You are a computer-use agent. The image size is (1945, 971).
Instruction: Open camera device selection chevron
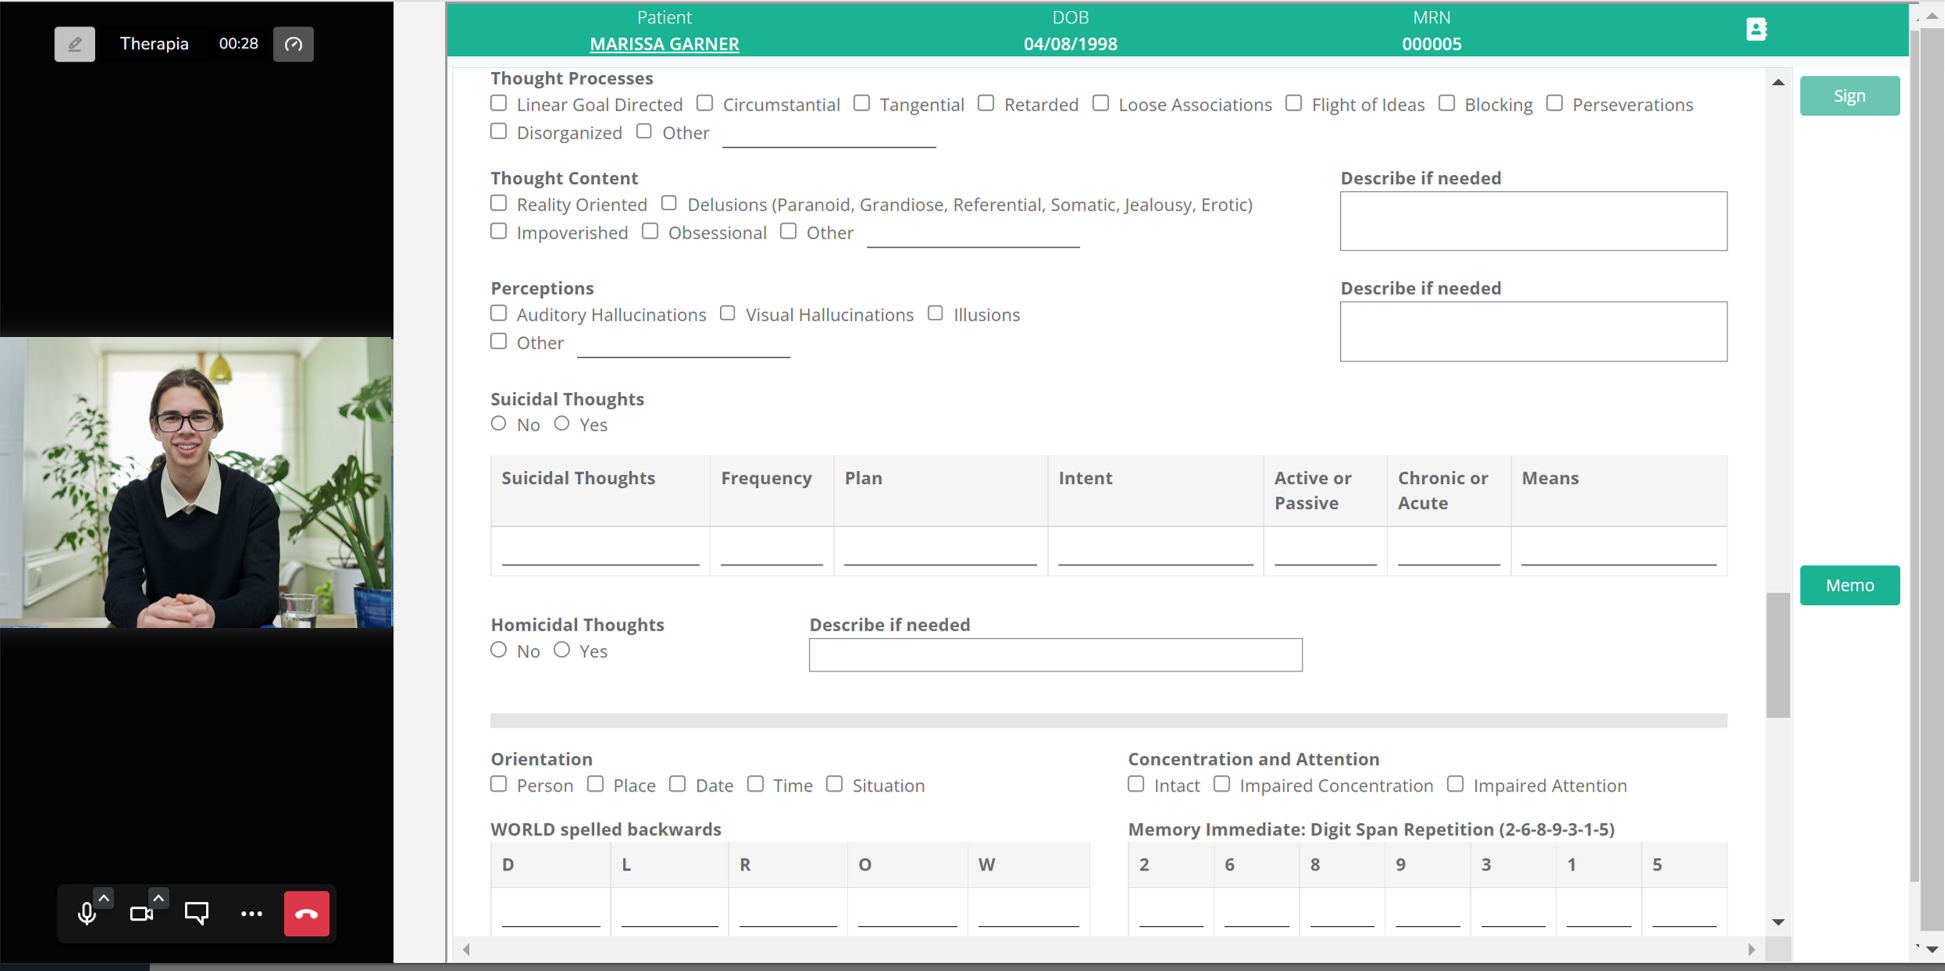point(159,898)
